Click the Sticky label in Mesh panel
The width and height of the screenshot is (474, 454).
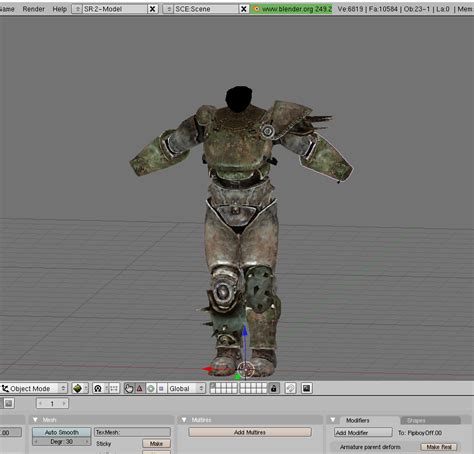(104, 444)
